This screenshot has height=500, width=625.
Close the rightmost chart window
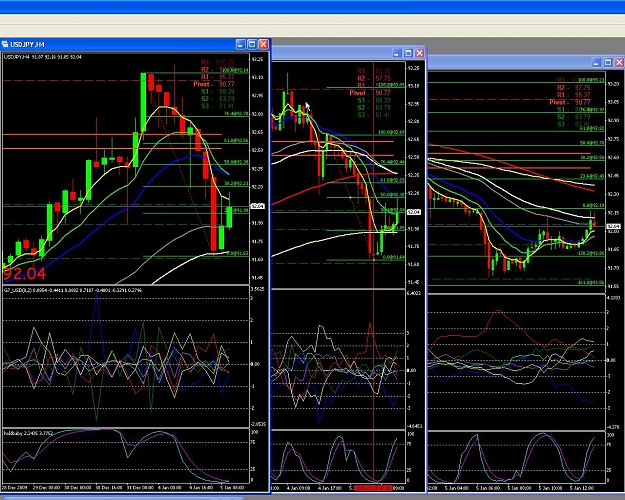coord(619,63)
